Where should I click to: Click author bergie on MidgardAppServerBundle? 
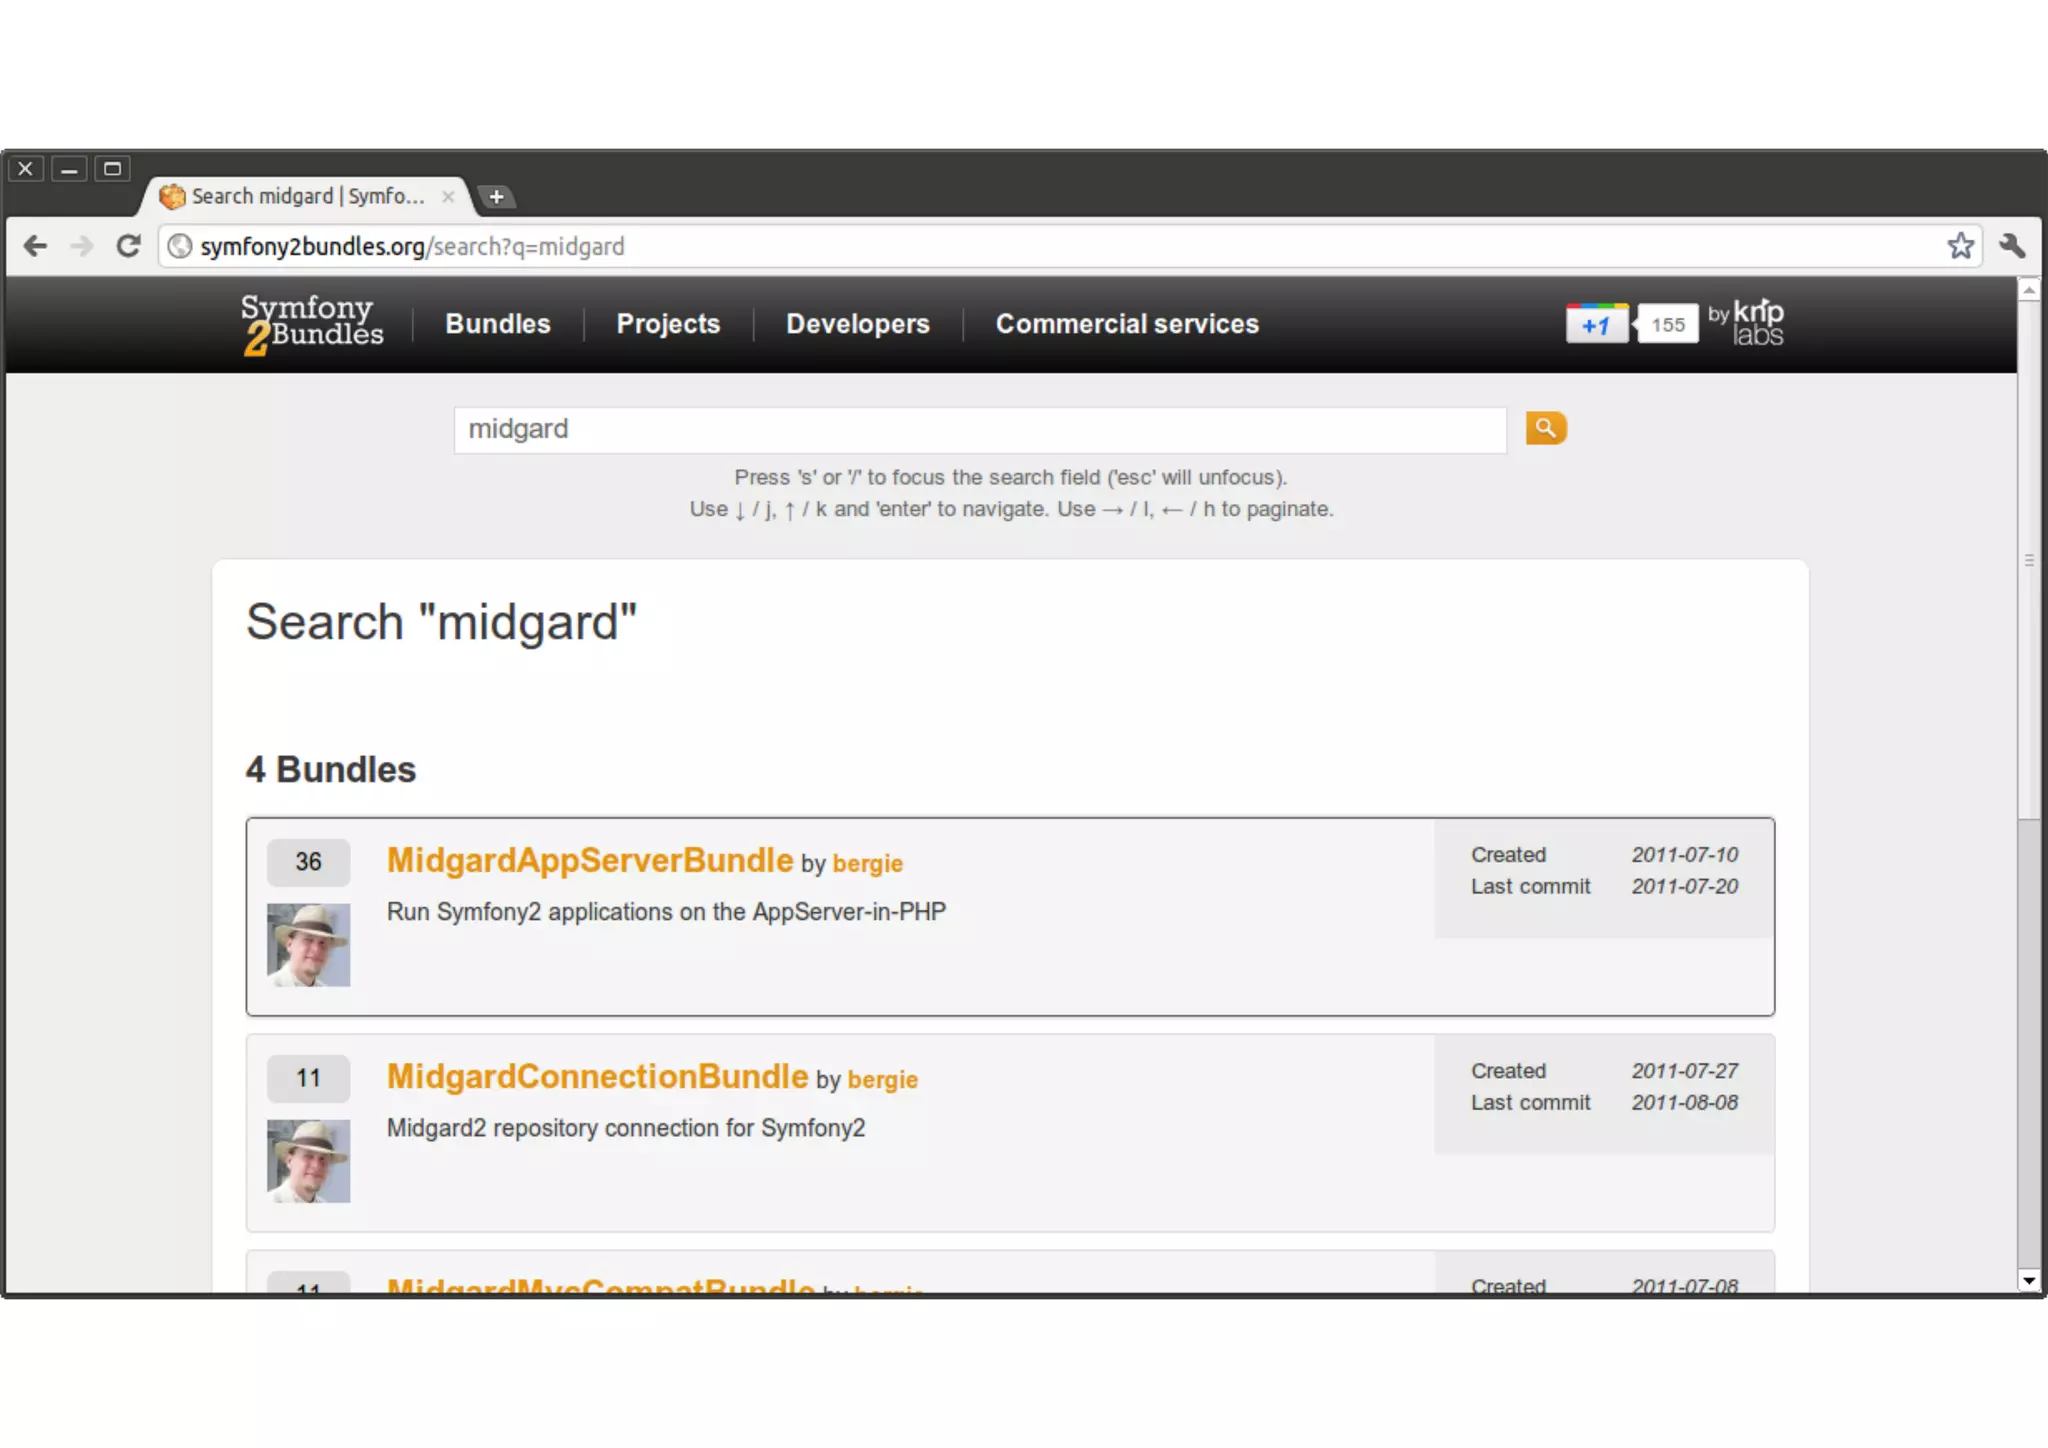pos(867,863)
